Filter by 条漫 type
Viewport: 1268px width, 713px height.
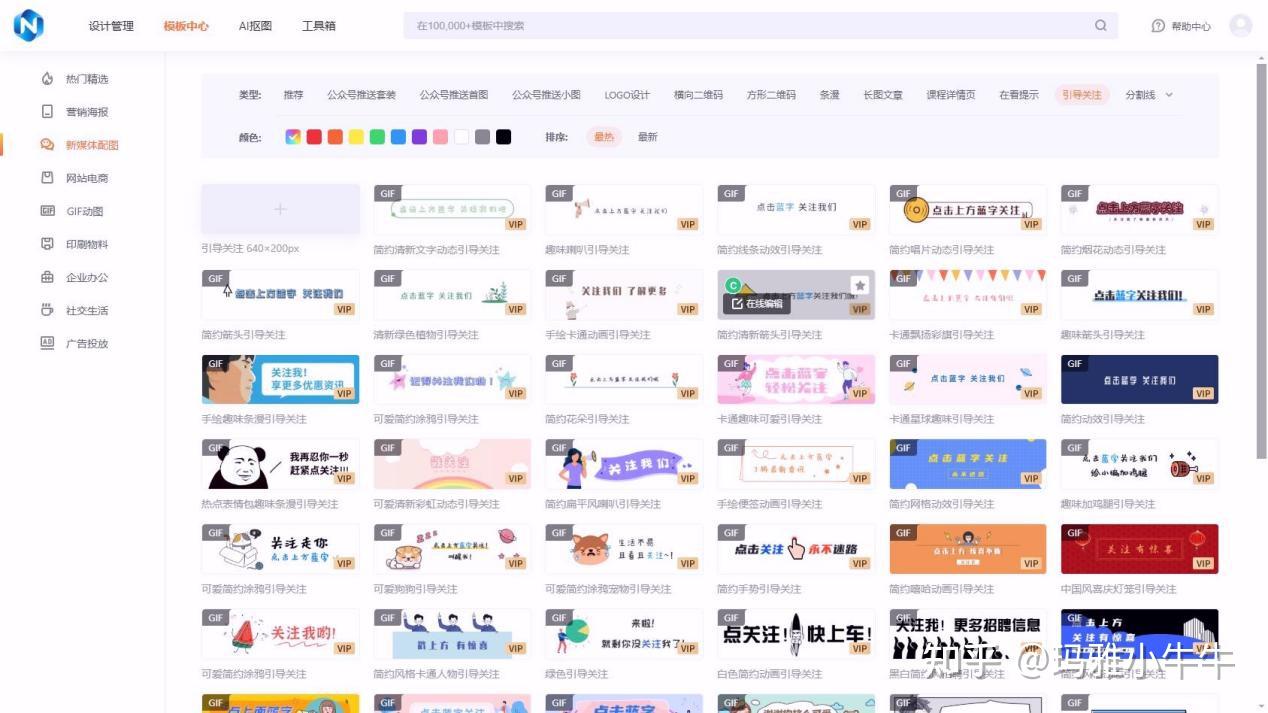pyautogui.click(x=829, y=95)
